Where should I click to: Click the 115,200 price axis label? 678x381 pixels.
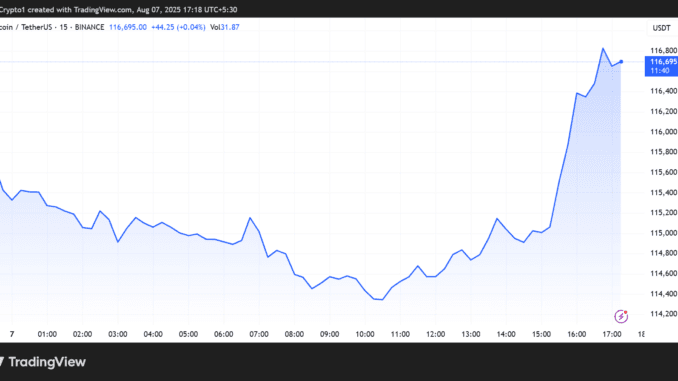click(664, 213)
